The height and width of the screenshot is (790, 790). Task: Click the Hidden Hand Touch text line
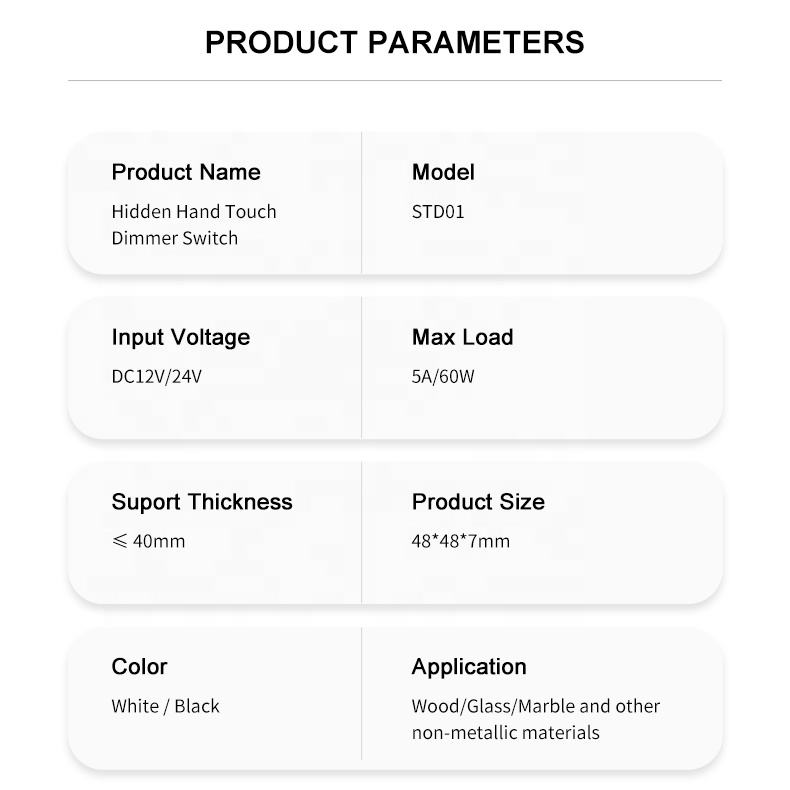pos(194,212)
